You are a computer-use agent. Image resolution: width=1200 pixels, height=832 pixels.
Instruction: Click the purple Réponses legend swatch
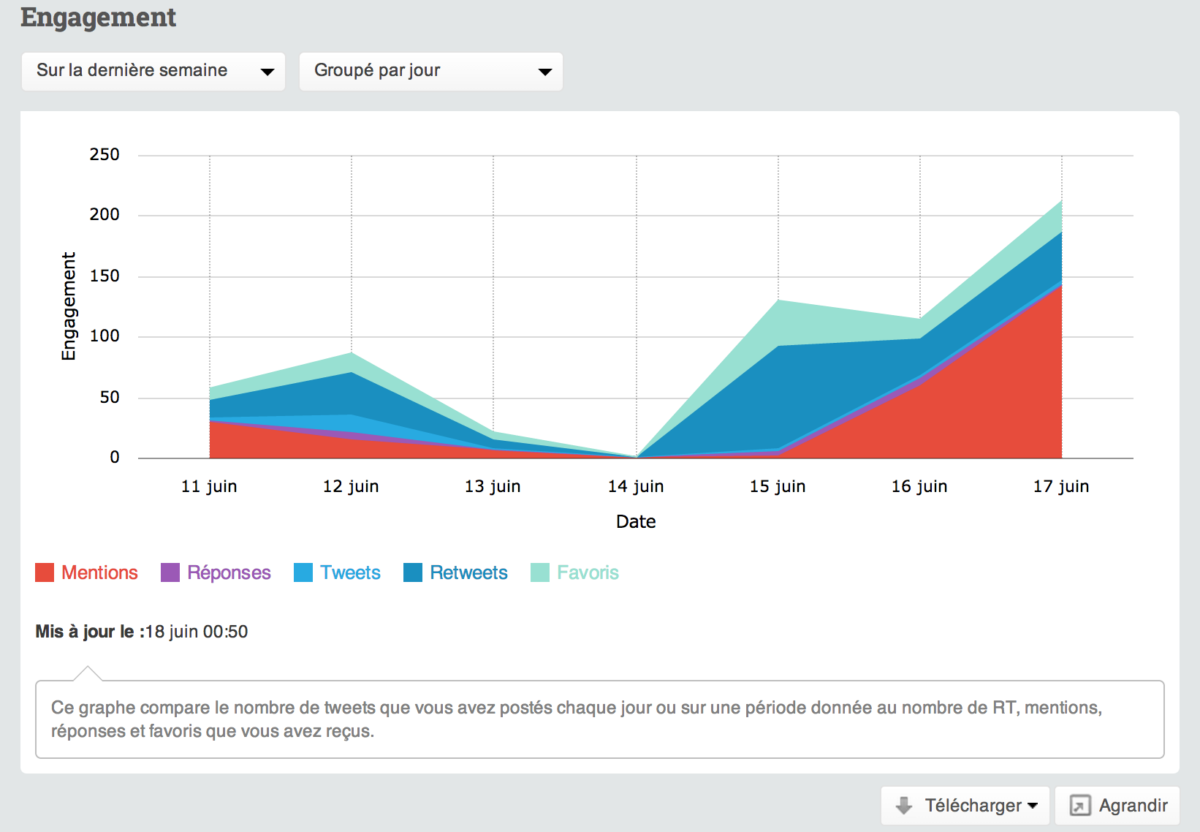(170, 573)
